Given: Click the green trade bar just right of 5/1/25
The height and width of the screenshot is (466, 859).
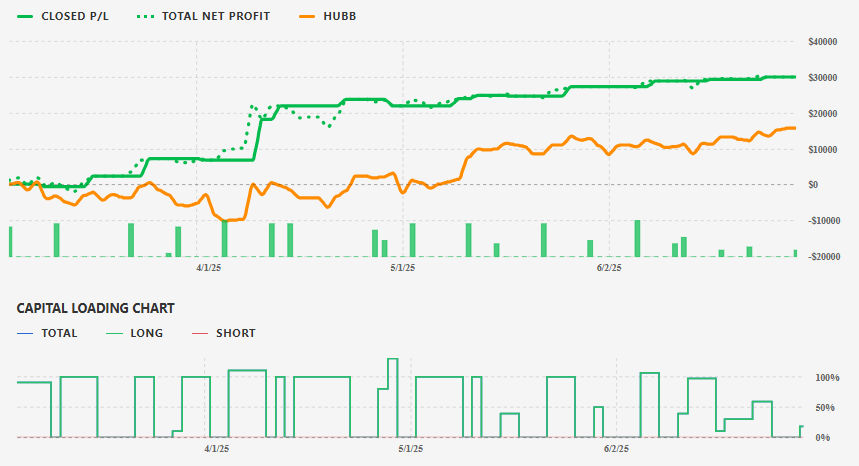Looking at the screenshot, I should click(x=413, y=240).
